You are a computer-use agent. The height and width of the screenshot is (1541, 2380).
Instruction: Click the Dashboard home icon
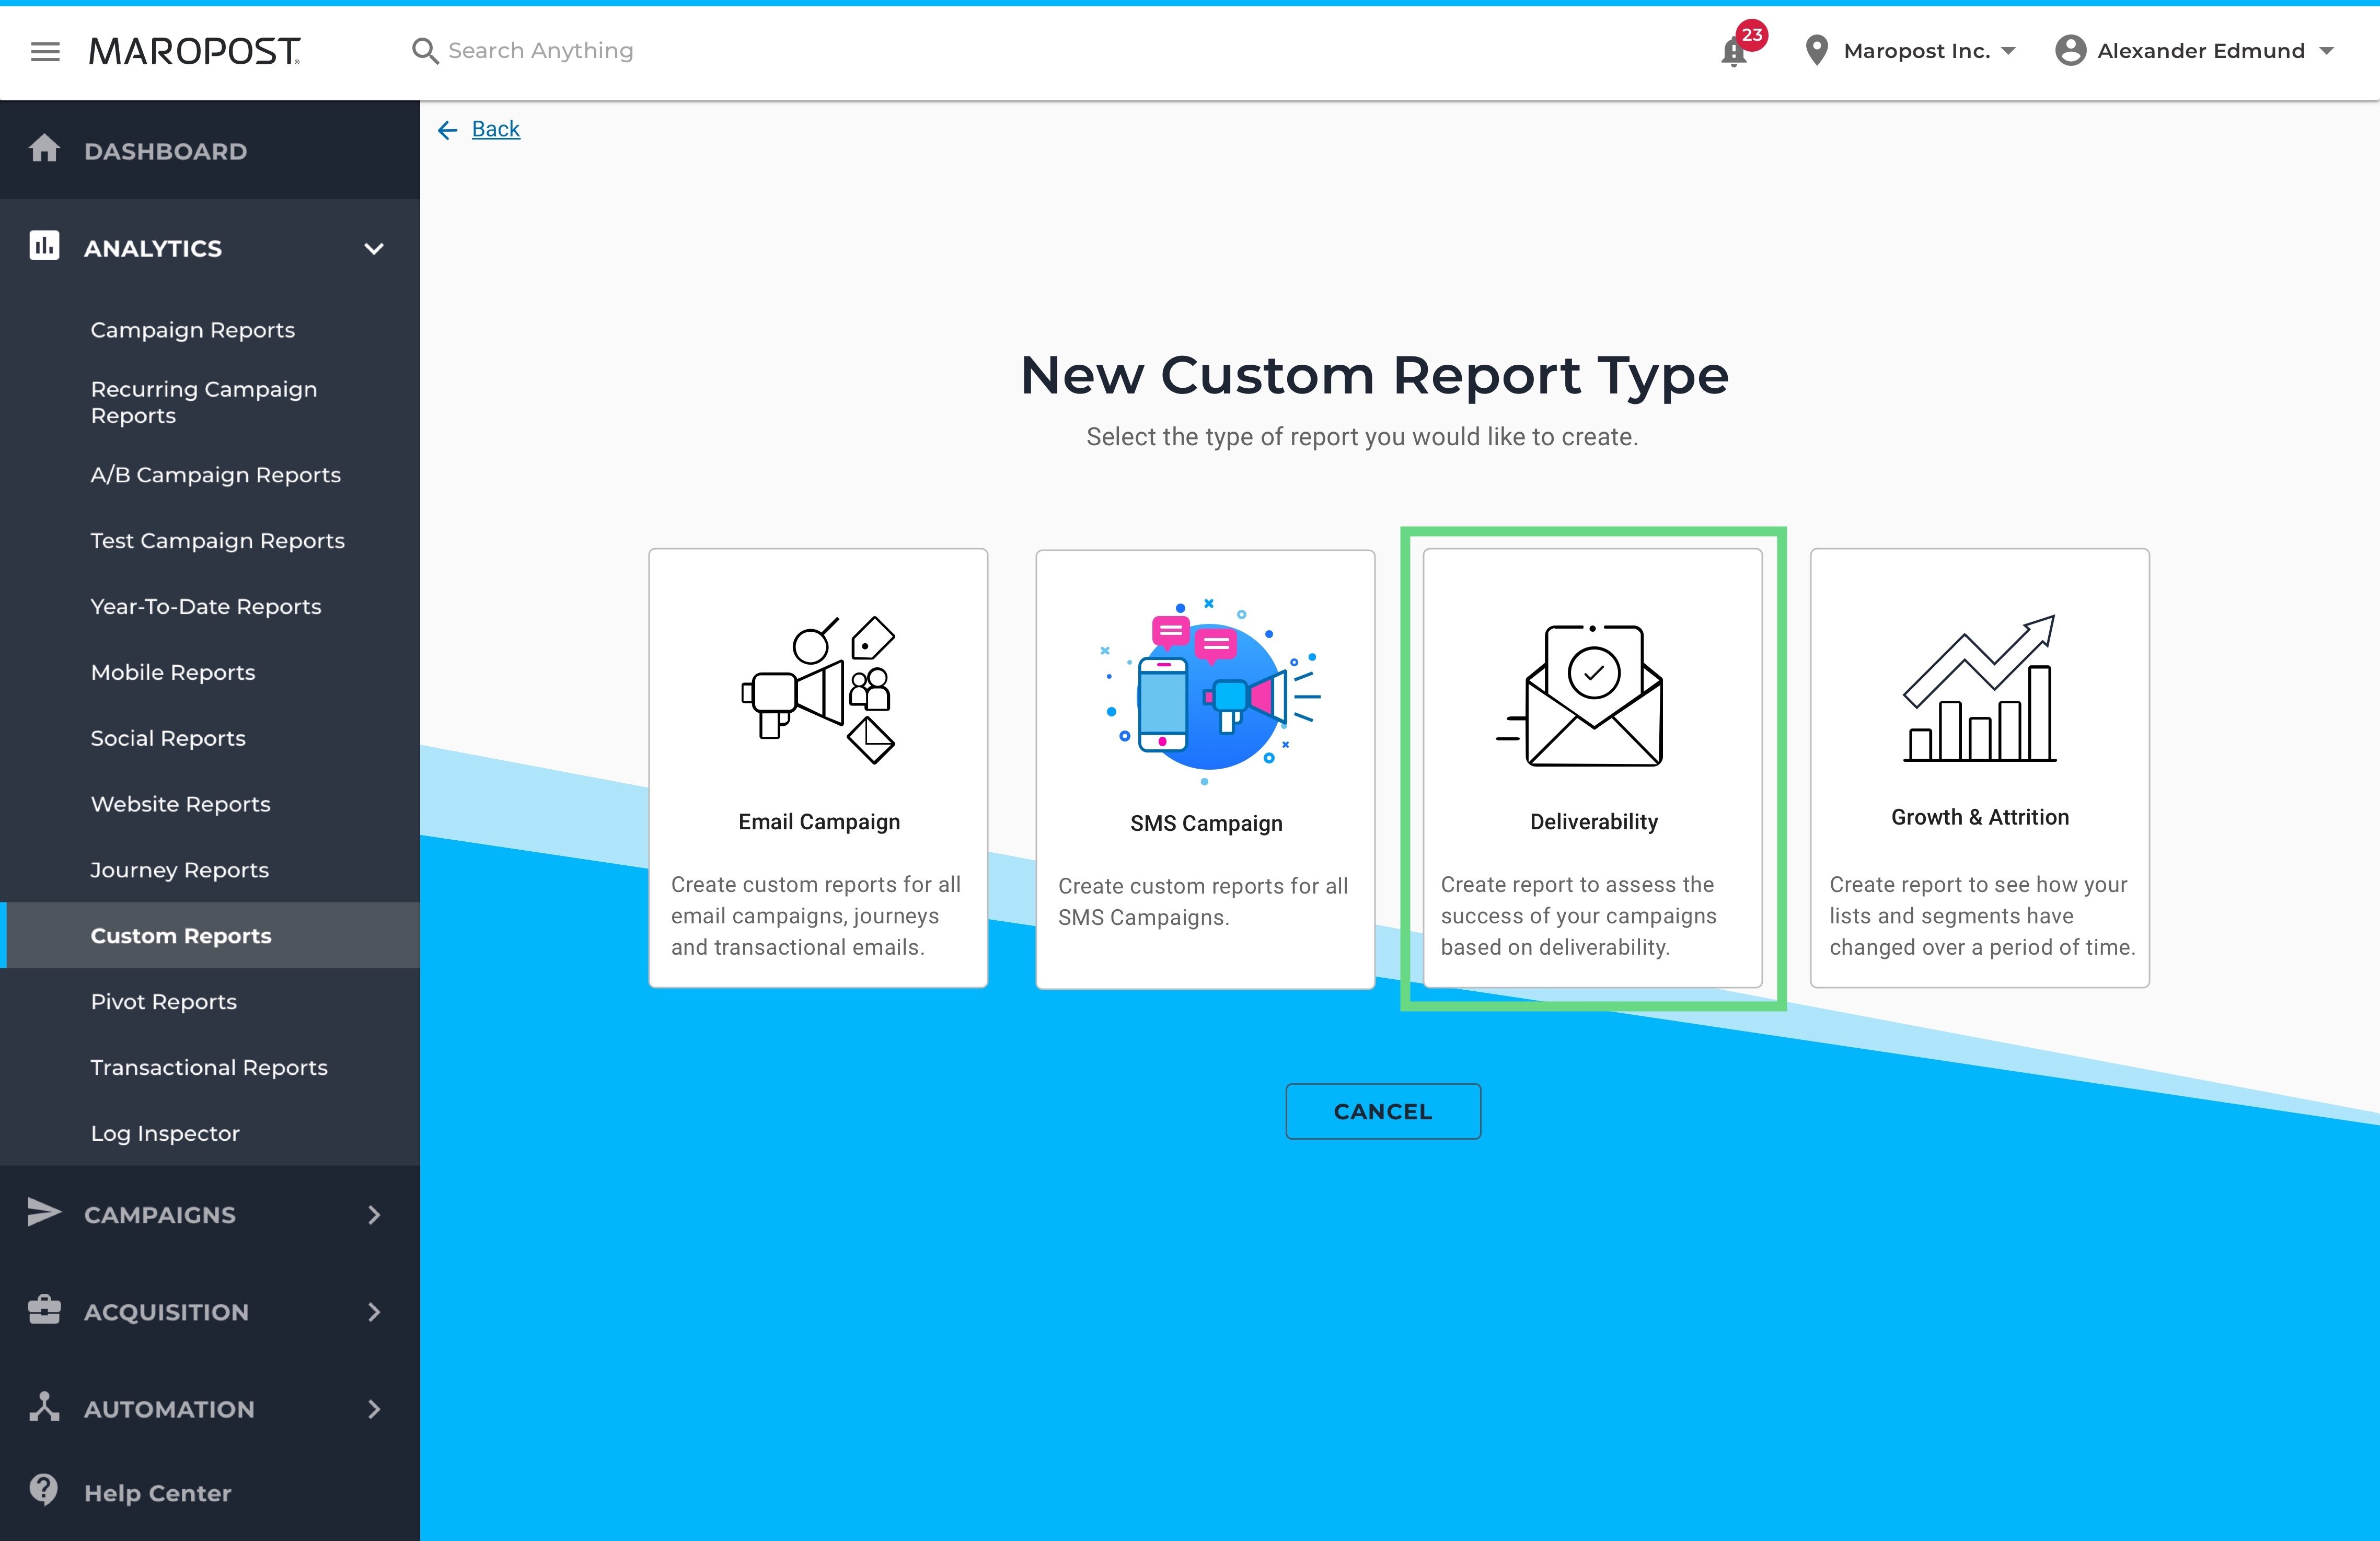44,149
